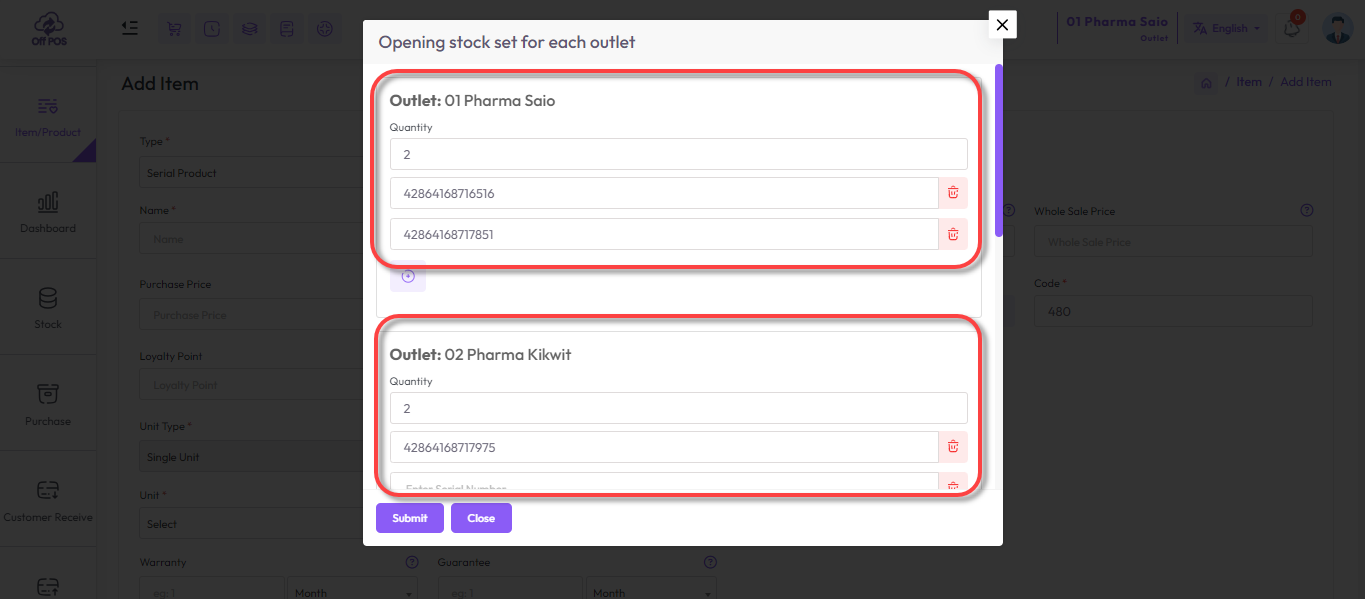Open the guarantee Month dropdown
The height and width of the screenshot is (599, 1365).
[x=651, y=591]
